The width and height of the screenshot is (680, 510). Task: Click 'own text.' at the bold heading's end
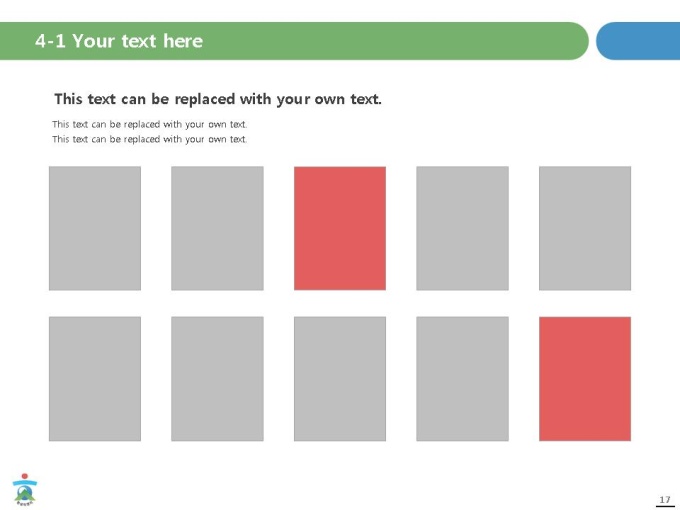coord(348,99)
